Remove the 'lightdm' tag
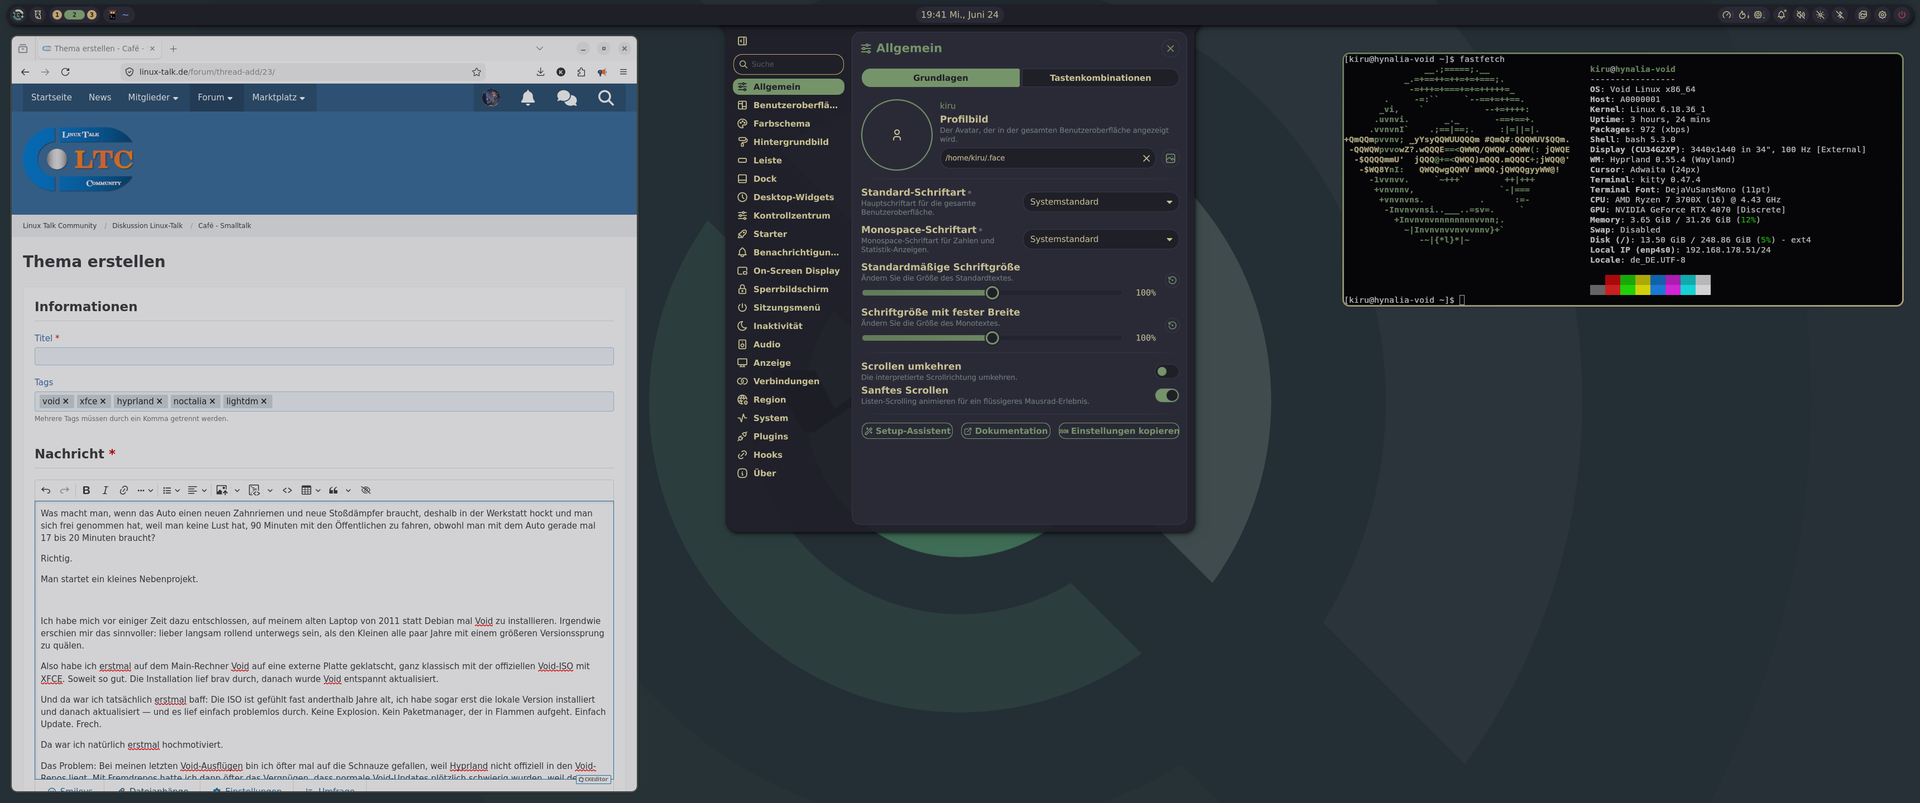The image size is (1920, 803). tap(264, 402)
